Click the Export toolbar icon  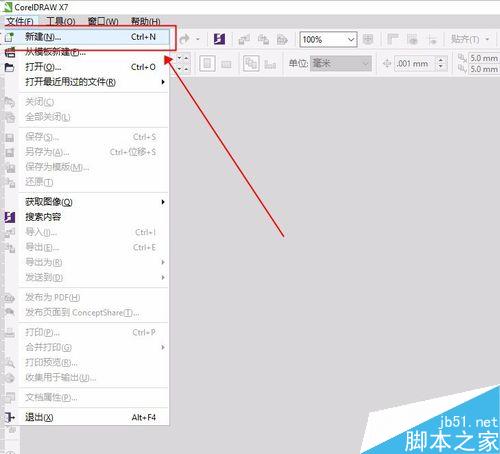(x=263, y=40)
